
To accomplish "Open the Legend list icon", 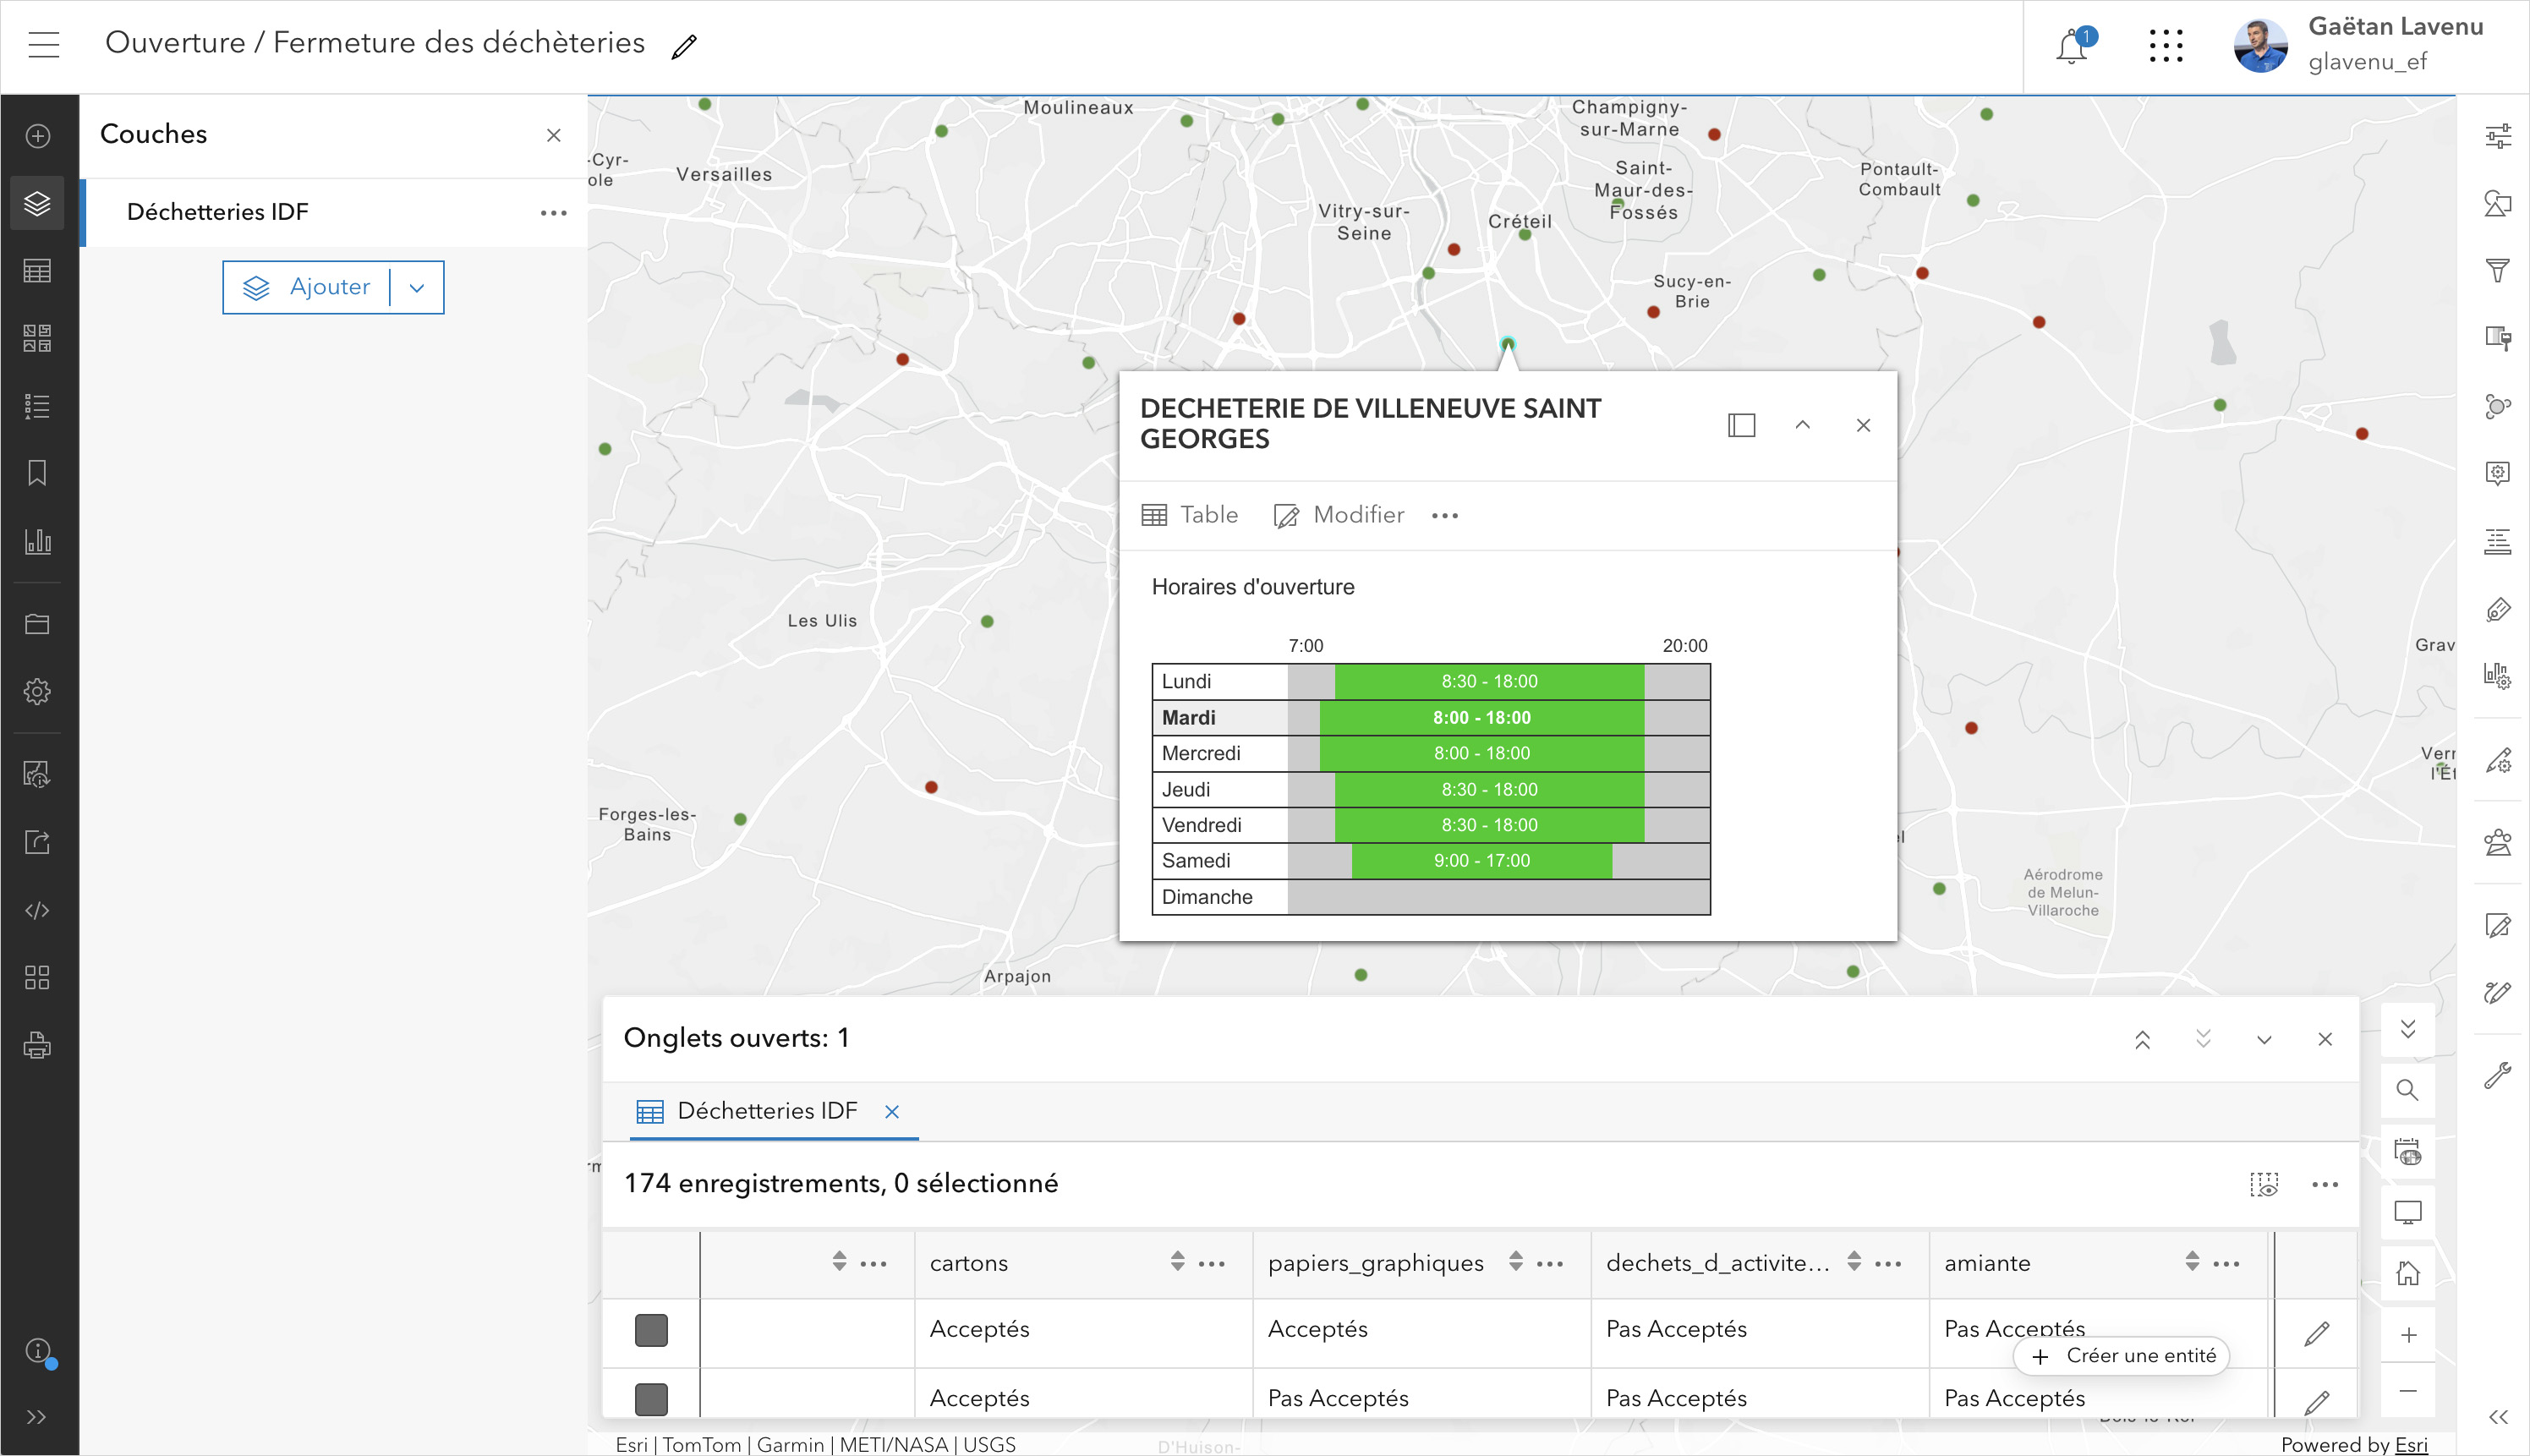I will (x=38, y=406).
